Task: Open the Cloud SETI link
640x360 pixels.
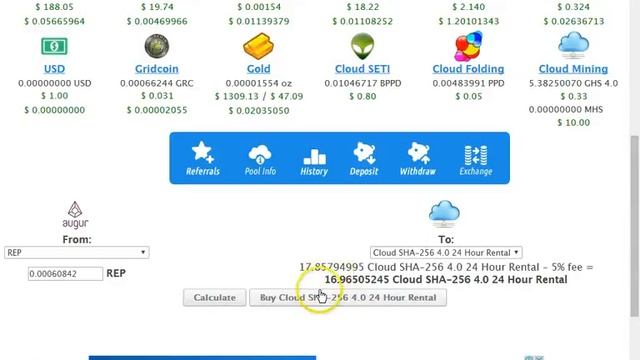Action: (362, 69)
